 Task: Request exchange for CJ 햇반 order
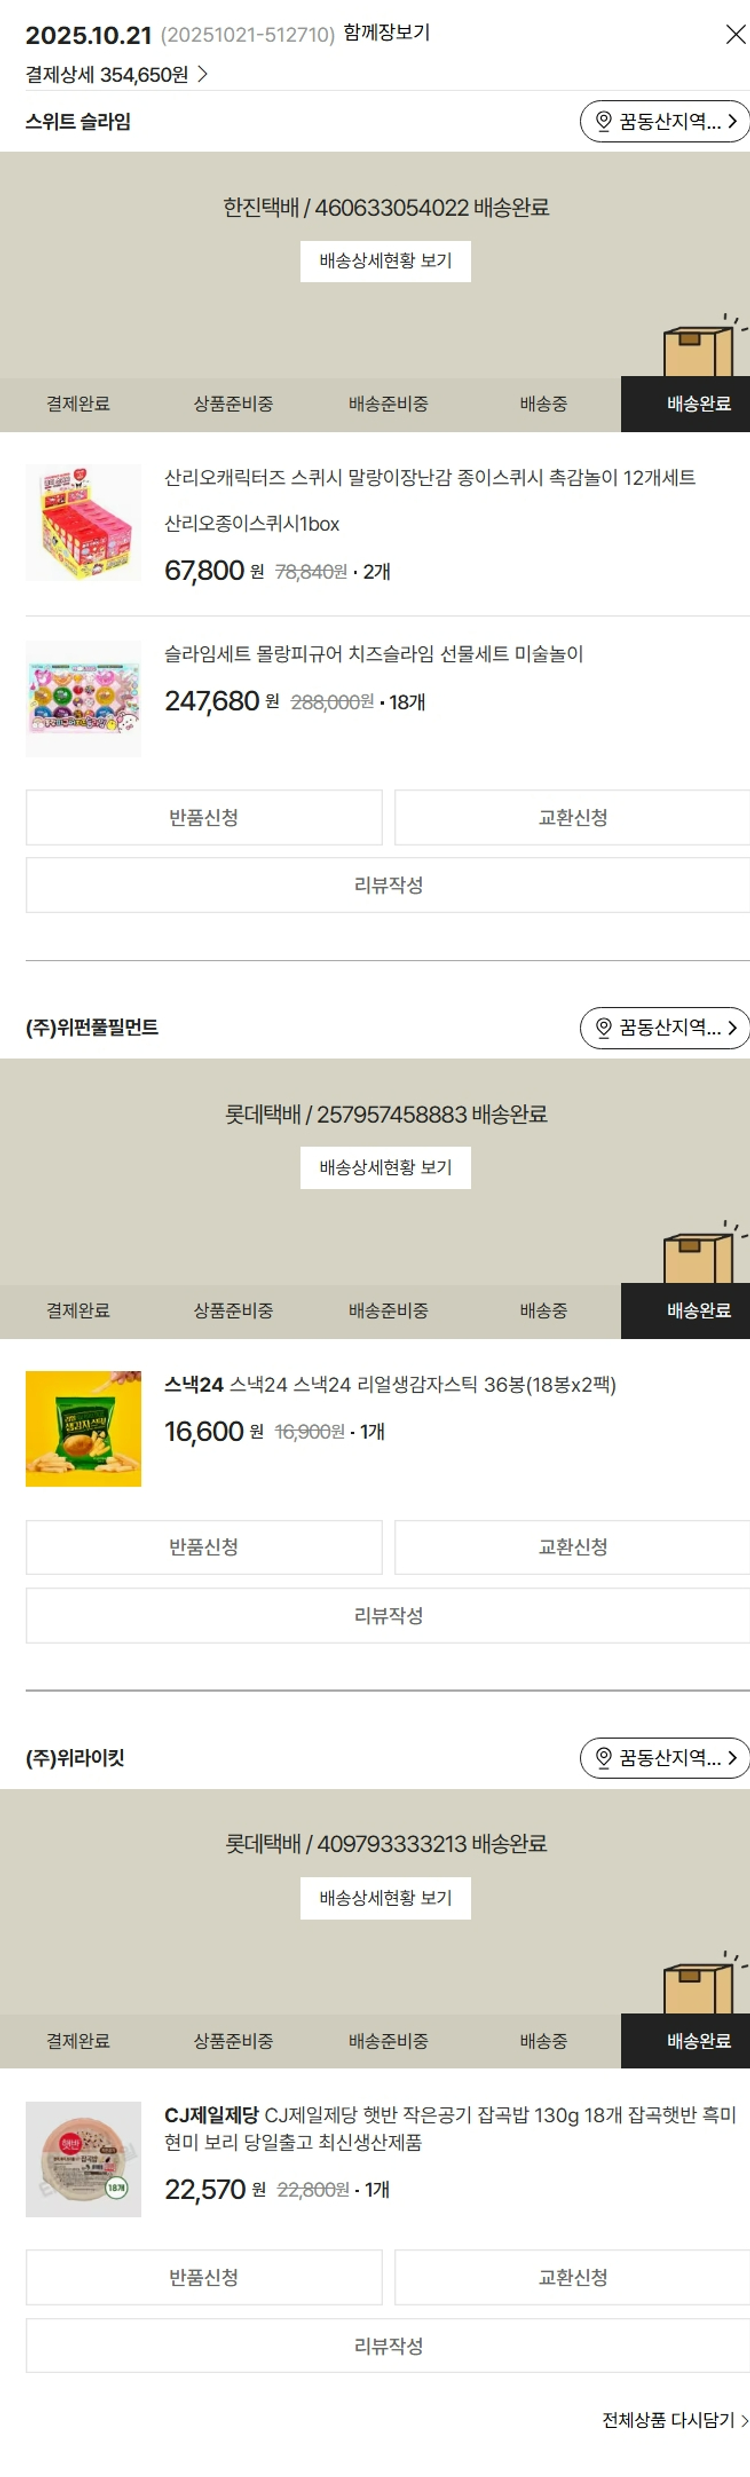572,2277
